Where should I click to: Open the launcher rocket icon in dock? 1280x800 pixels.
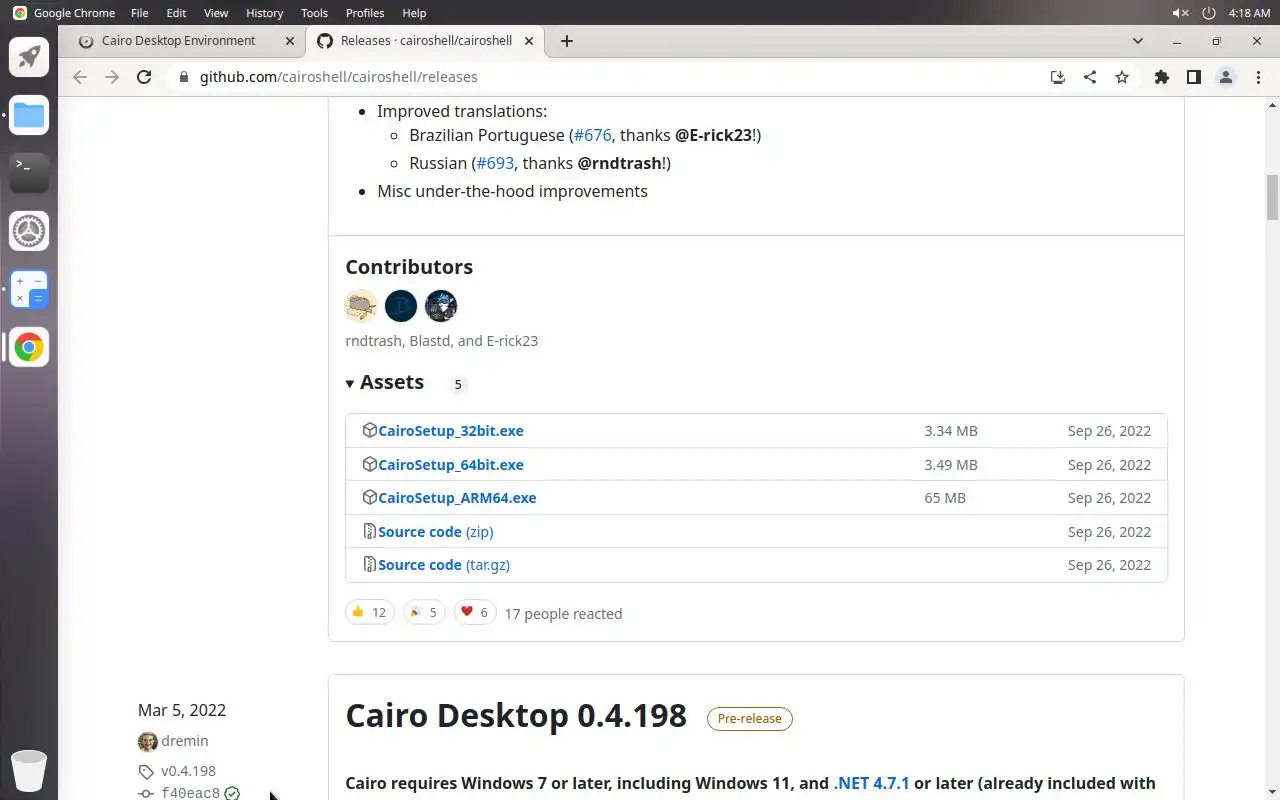[x=29, y=57]
